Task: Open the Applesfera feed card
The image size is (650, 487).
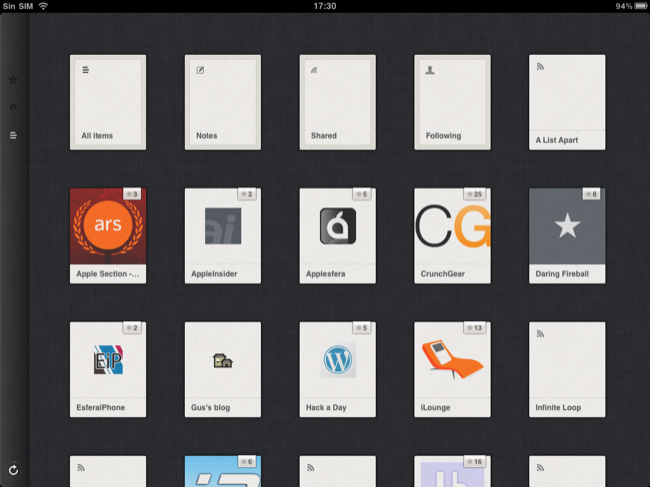Action: (x=337, y=236)
